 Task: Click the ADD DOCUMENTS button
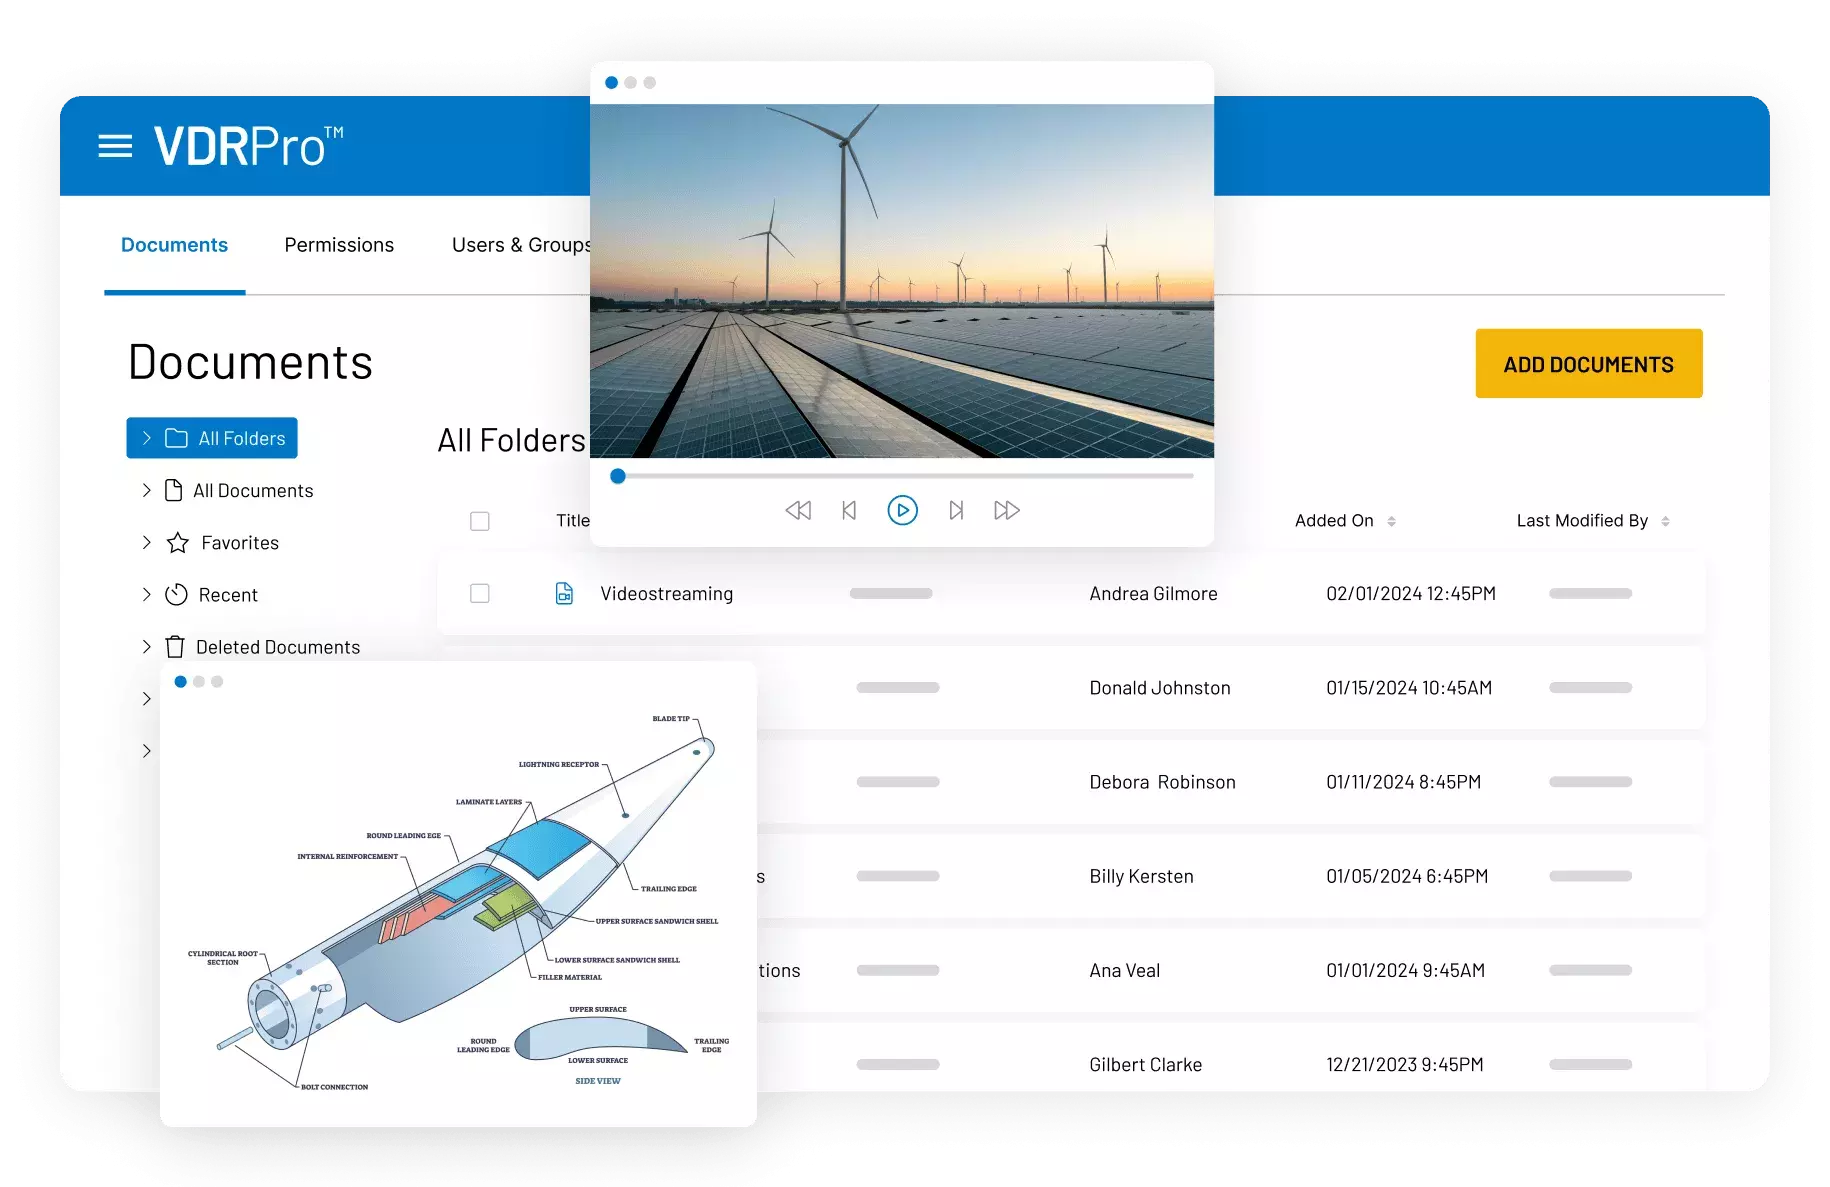pos(1588,364)
